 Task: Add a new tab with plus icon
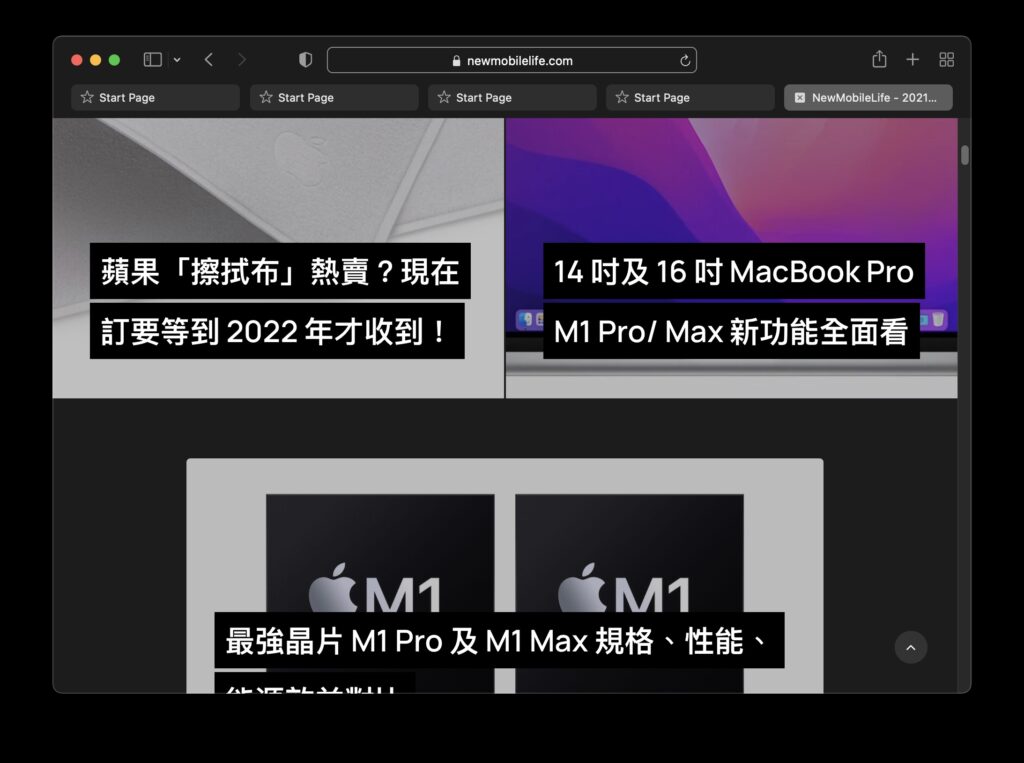tap(912, 60)
